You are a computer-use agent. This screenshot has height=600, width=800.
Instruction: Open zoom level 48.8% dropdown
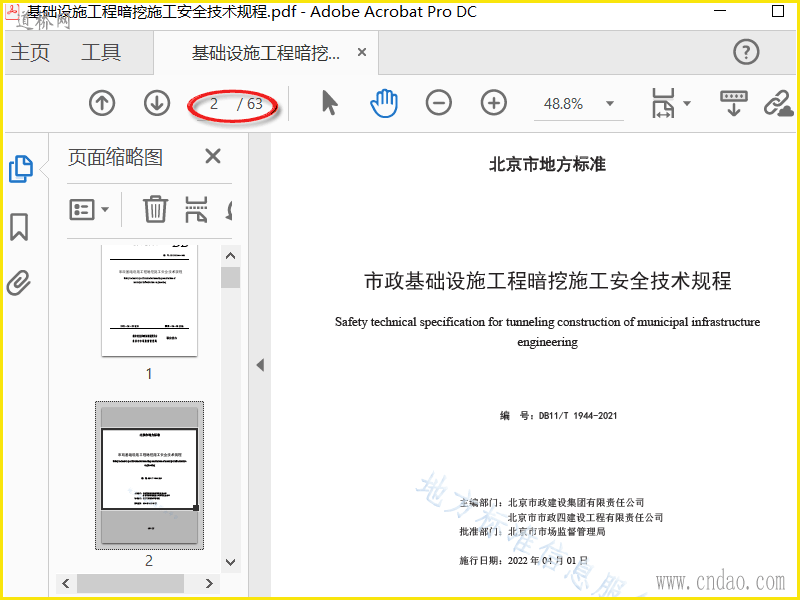pos(610,104)
